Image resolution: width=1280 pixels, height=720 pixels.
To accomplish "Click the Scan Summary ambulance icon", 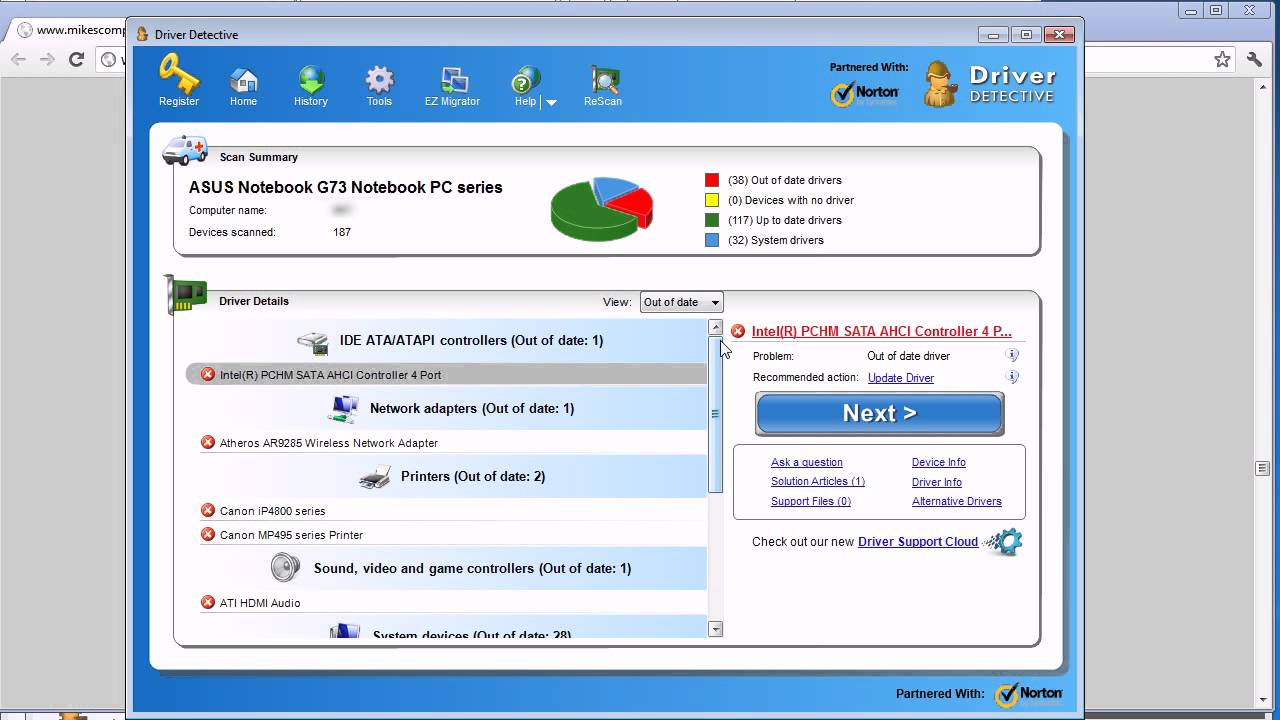I will click(185, 151).
